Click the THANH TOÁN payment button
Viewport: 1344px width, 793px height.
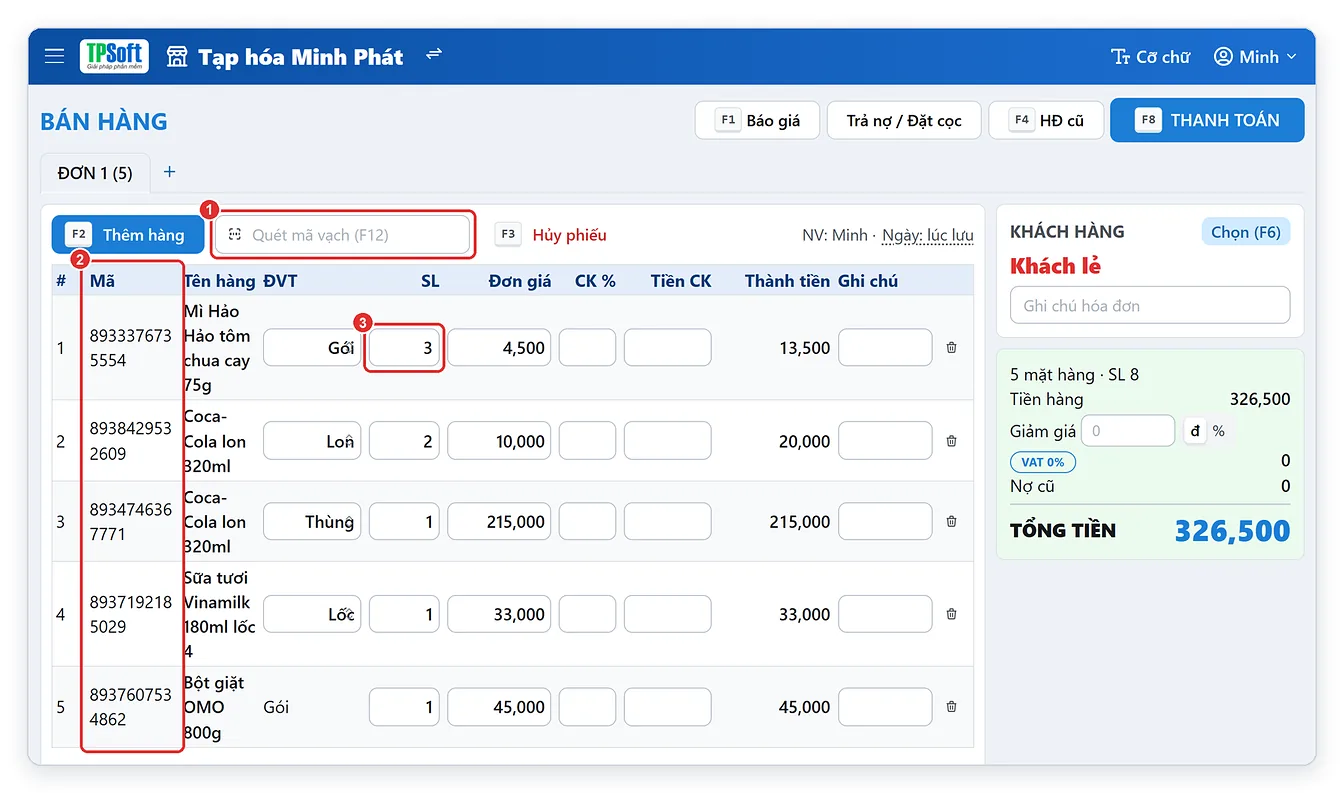[x=1207, y=120]
